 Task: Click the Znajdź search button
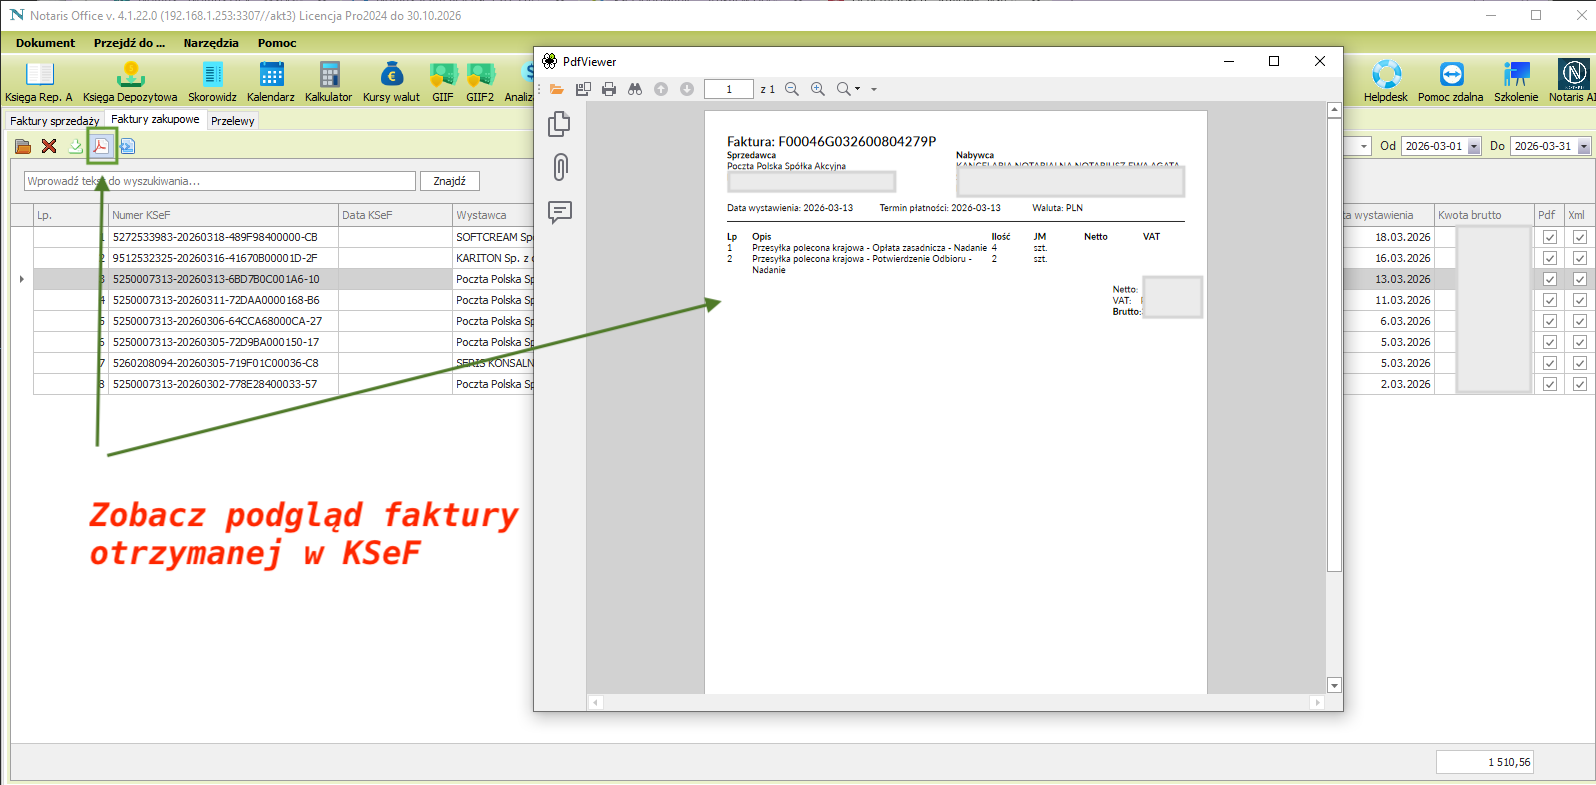(x=449, y=181)
